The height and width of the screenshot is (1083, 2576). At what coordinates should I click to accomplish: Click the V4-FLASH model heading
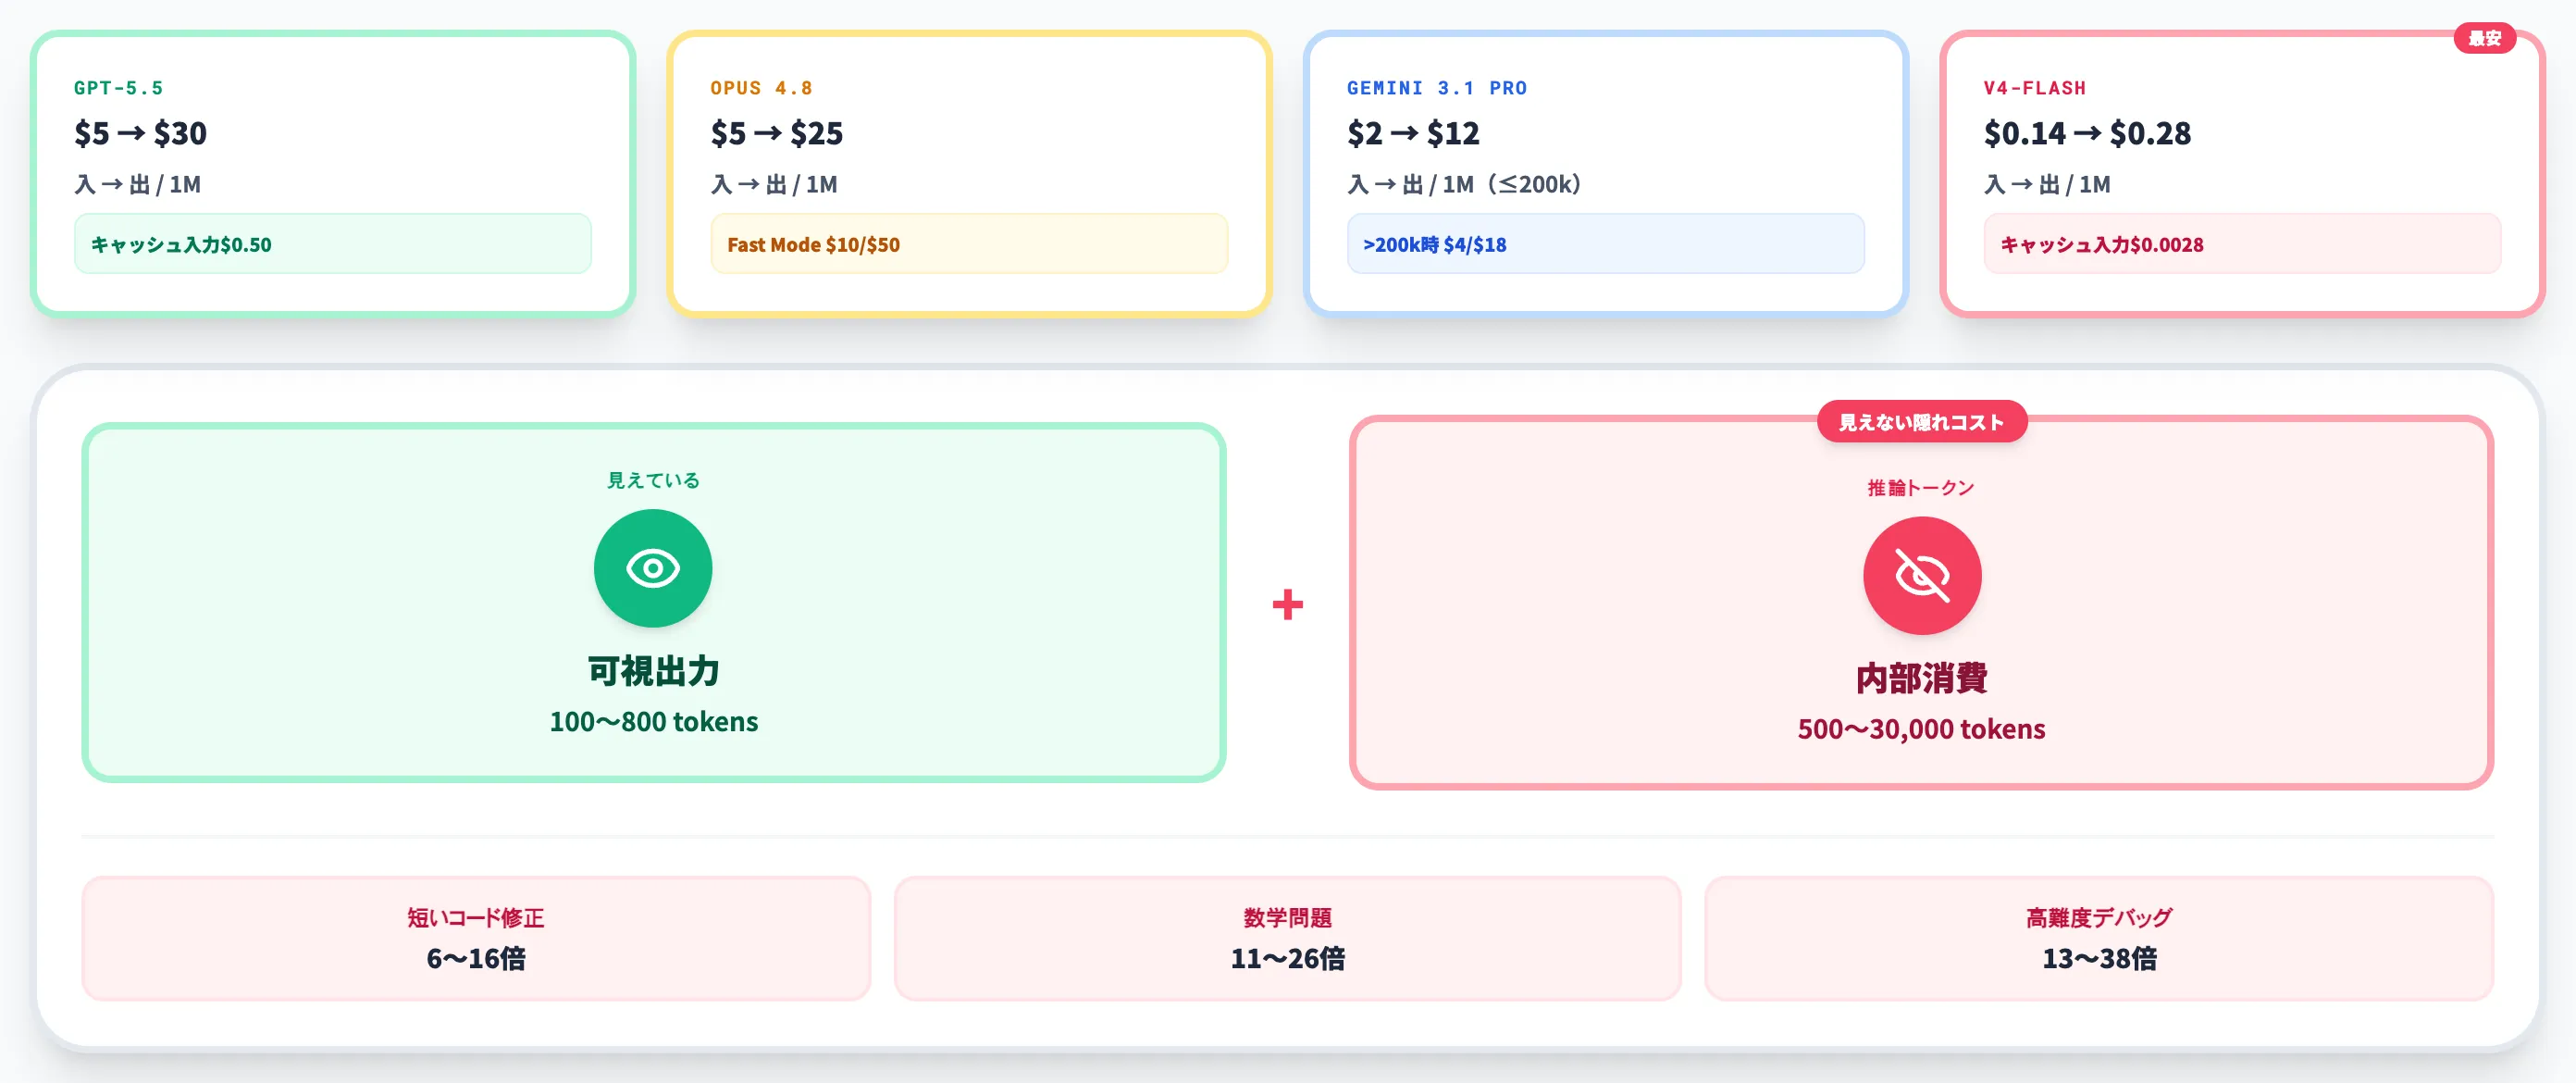(2034, 88)
